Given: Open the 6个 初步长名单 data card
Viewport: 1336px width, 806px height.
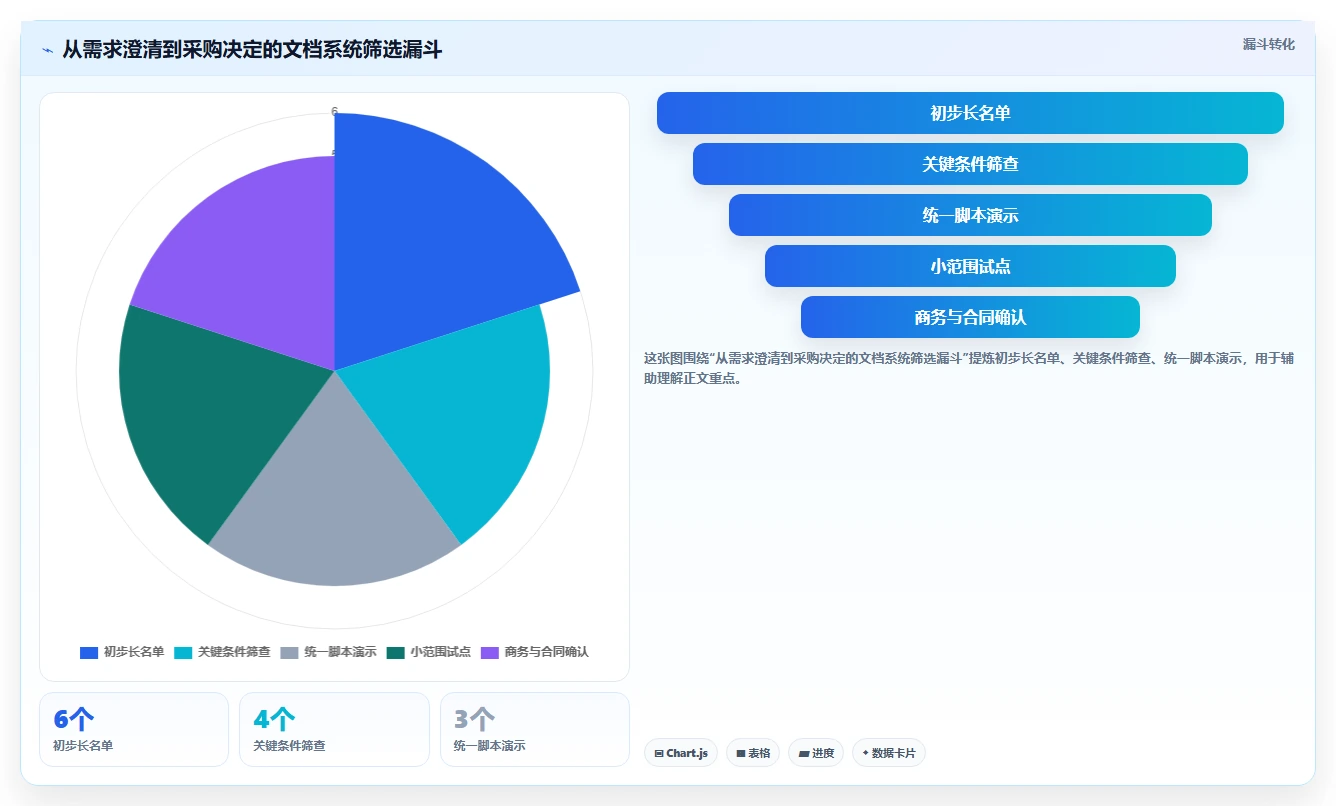Looking at the screenshot, I should point(134,730).
